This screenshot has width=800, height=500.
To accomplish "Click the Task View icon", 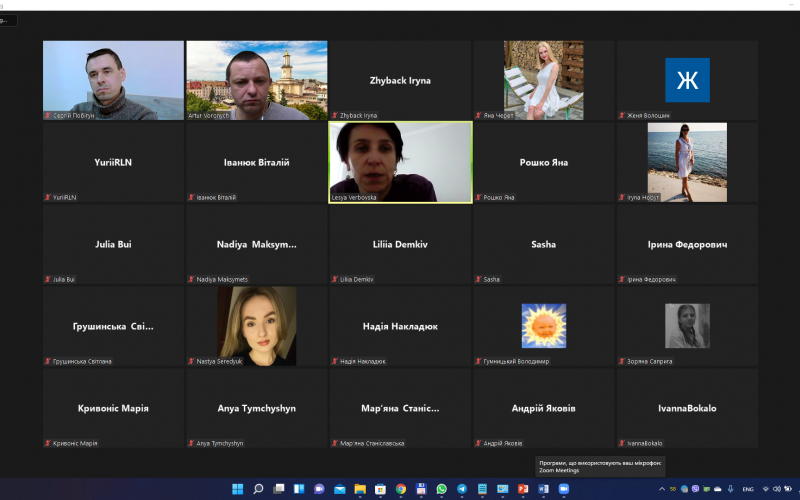I will (279, 489).
